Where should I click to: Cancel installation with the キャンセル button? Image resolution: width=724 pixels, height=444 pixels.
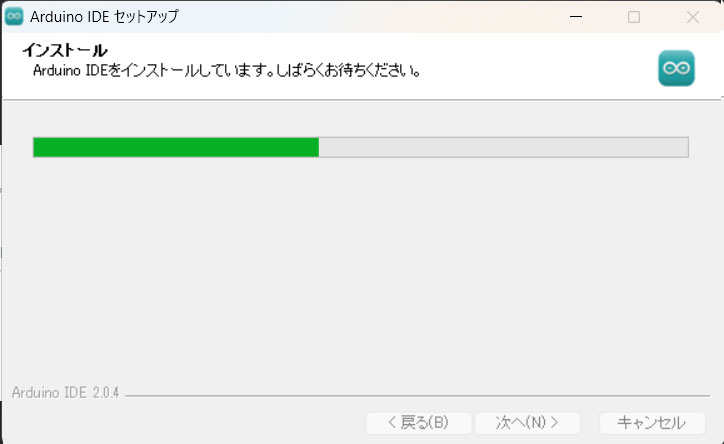(652, 423)
